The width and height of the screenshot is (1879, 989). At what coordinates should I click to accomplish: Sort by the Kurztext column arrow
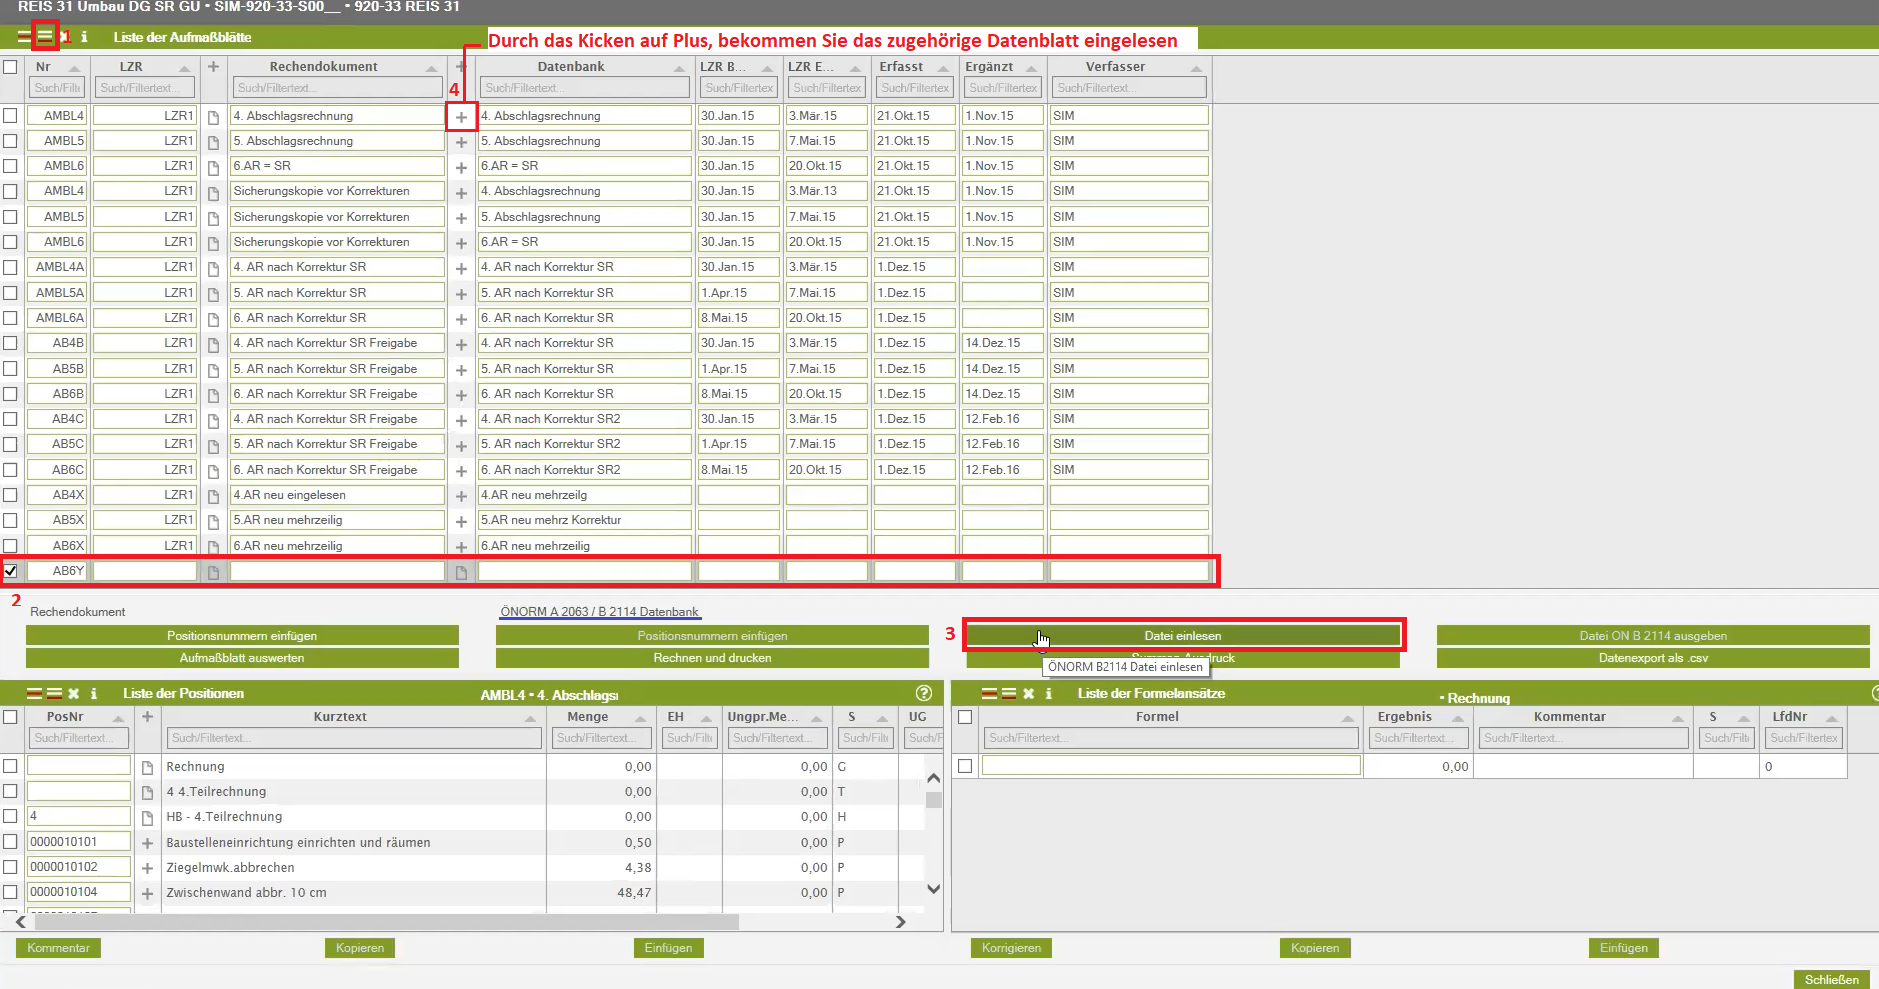529,718
